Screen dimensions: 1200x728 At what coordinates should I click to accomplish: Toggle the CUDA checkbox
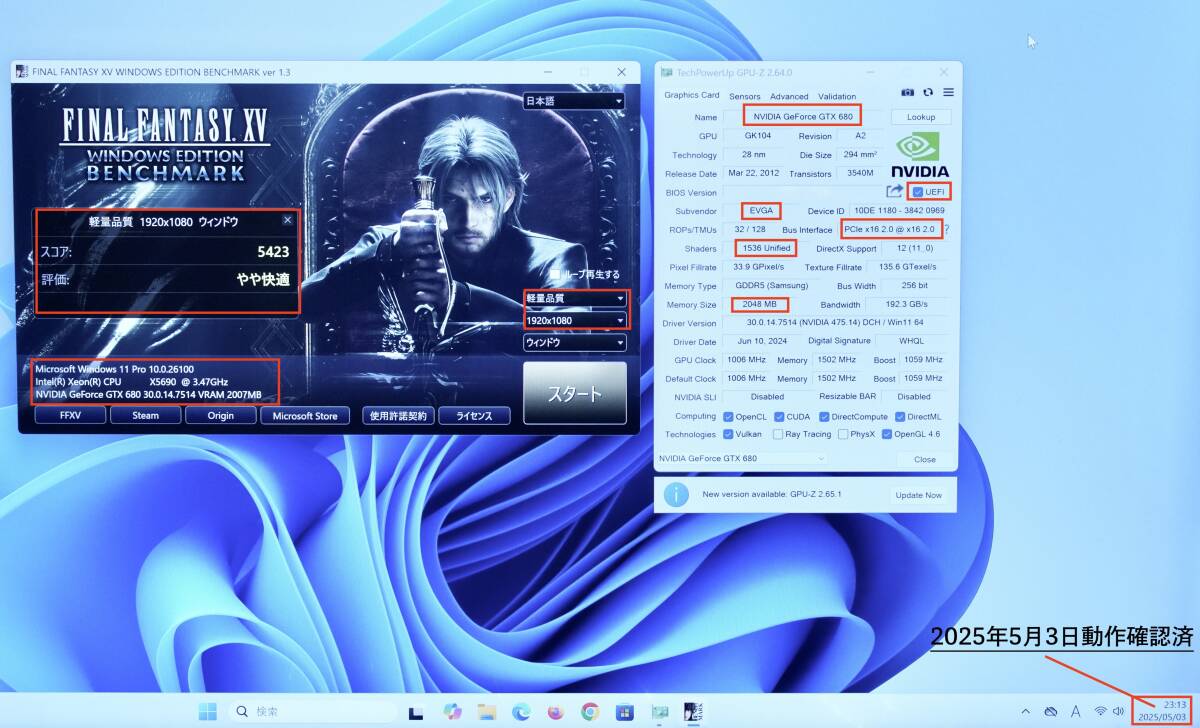click(777, 416)
